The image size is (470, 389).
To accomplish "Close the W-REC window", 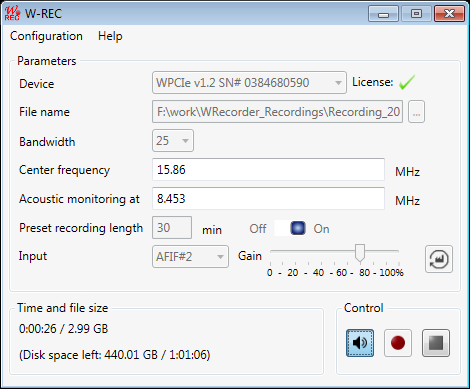I will pos(449,14).
